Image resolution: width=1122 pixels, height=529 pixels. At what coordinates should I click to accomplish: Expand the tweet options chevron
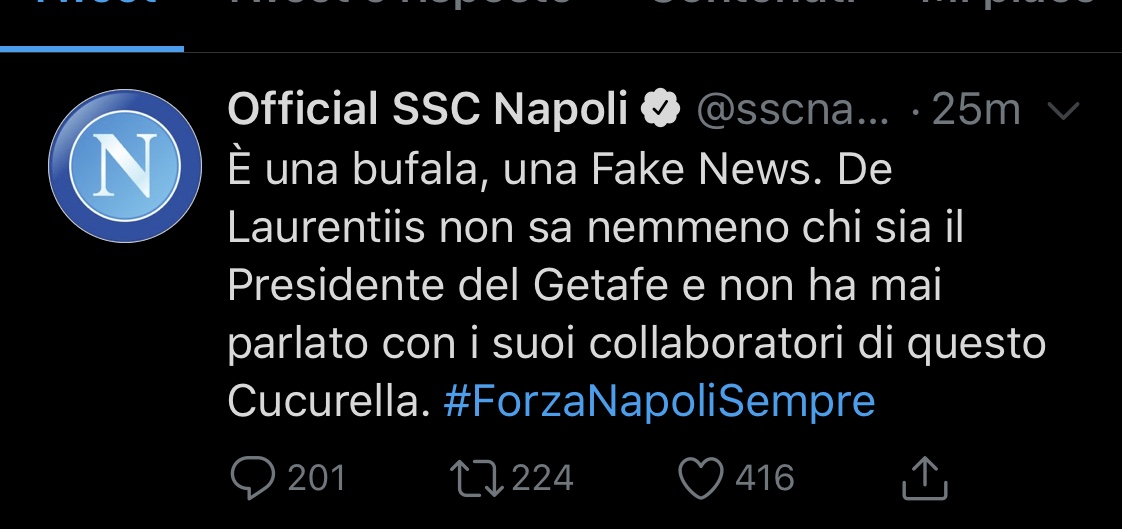point(1063,110)
